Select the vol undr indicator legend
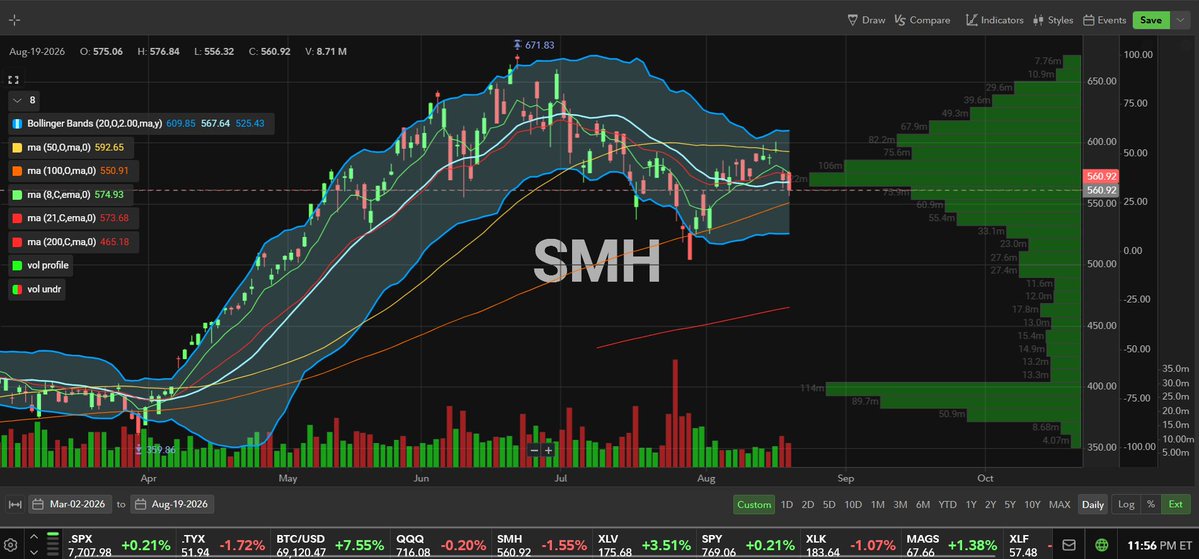 point(37,290)
